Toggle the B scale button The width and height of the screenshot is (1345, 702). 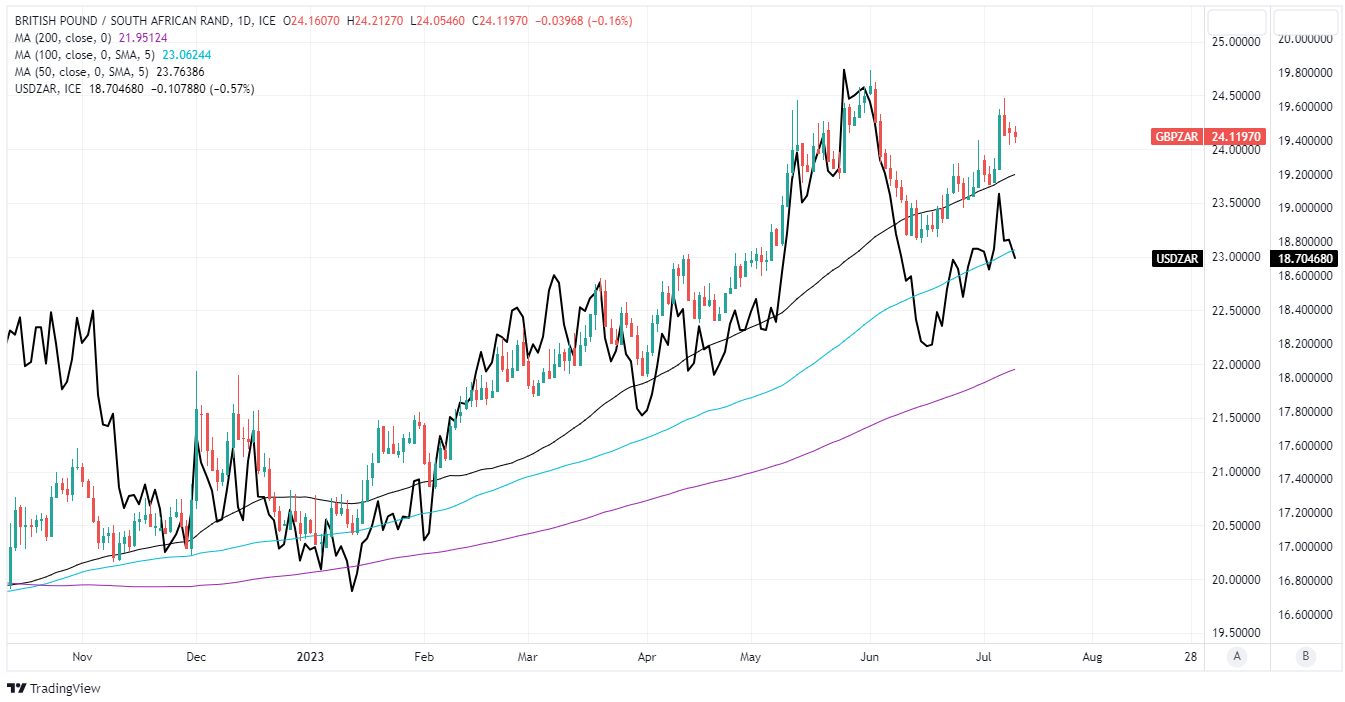click(1304, 657)
